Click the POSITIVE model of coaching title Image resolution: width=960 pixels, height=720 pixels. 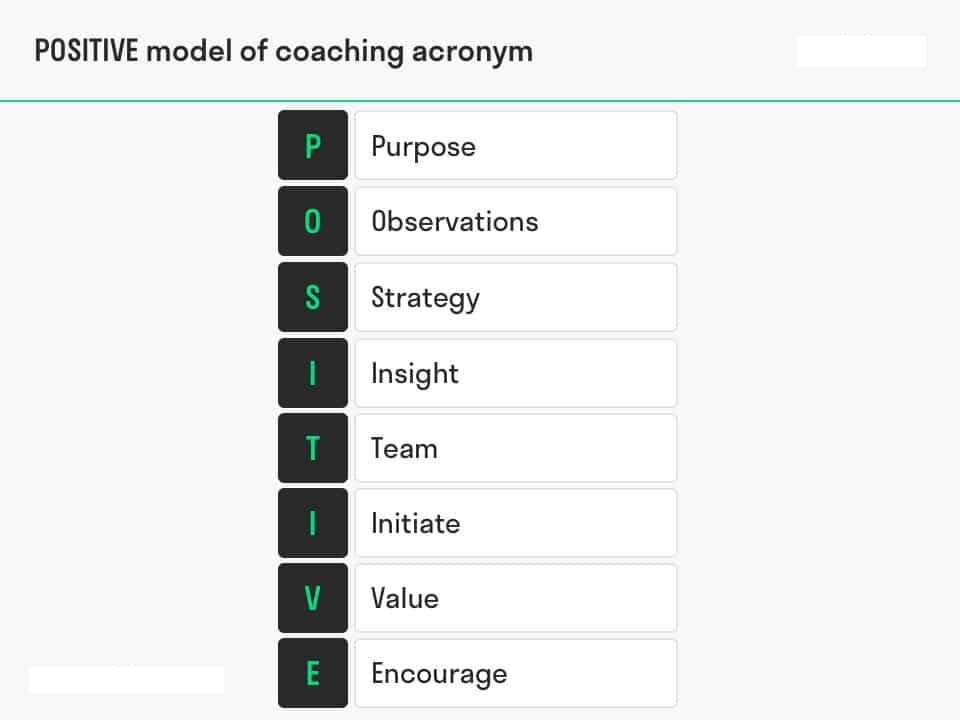tap(283, 51)
